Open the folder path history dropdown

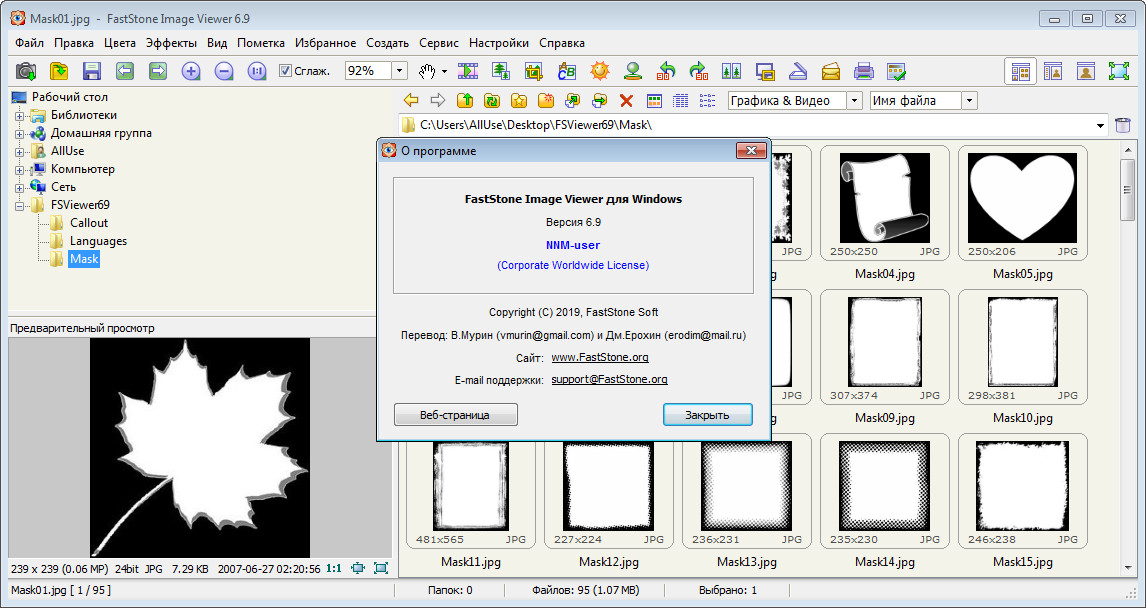[1101, 125]
